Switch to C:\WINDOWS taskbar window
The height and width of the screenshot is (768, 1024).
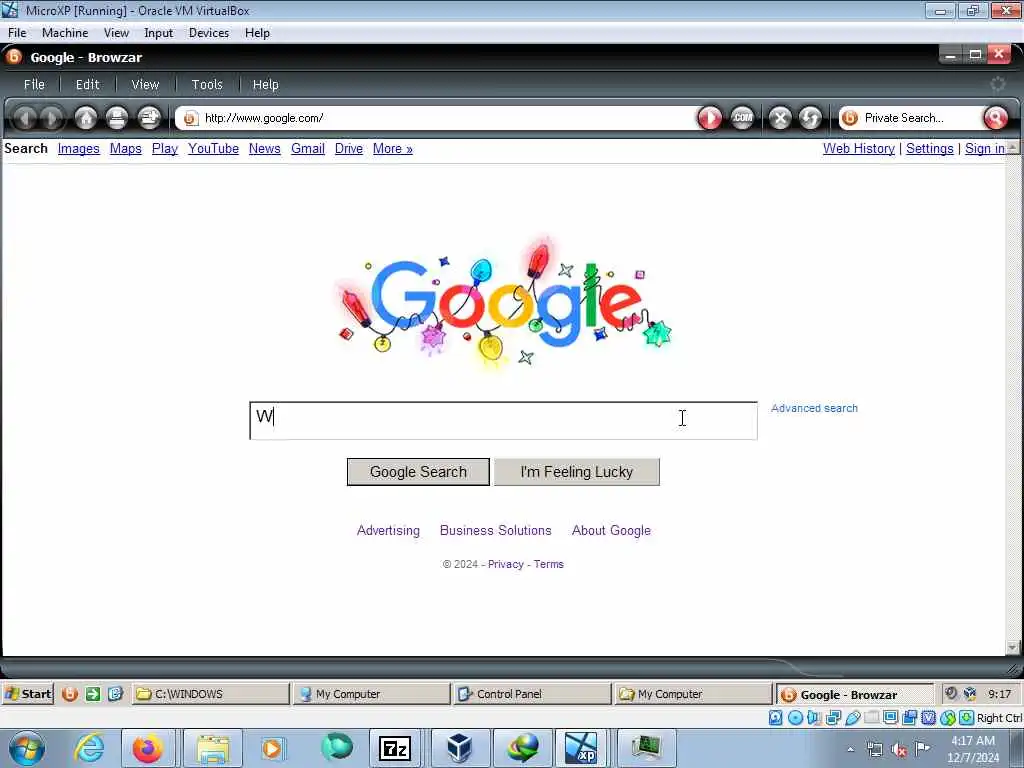(211, 694)
